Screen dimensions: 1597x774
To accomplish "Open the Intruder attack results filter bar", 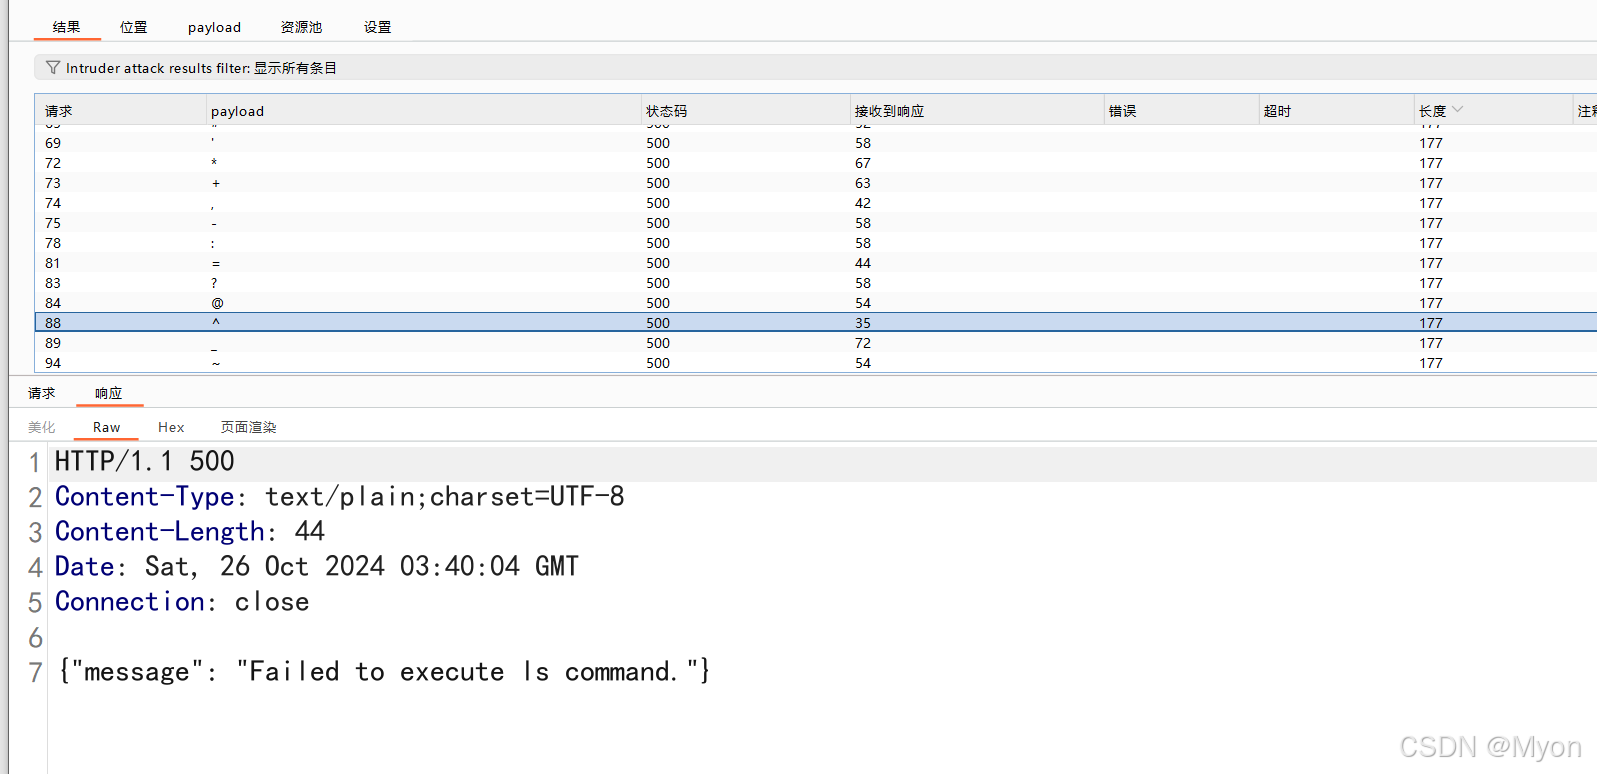I will pos(200,68).
